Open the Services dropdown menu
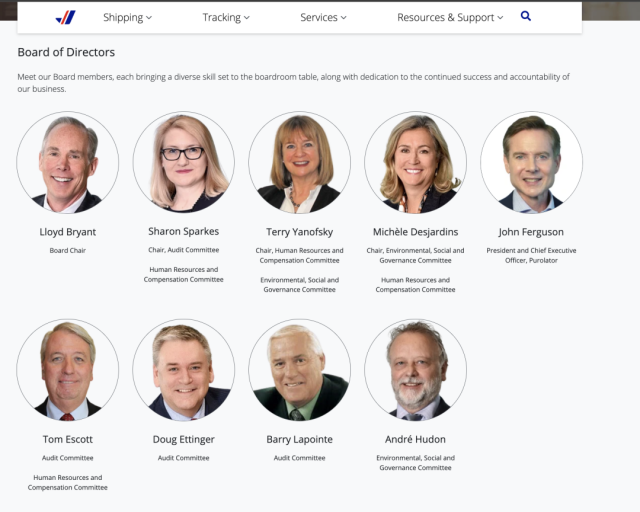Image resolution: width=640 pixels, height=512 pixels. coord(323,18)
